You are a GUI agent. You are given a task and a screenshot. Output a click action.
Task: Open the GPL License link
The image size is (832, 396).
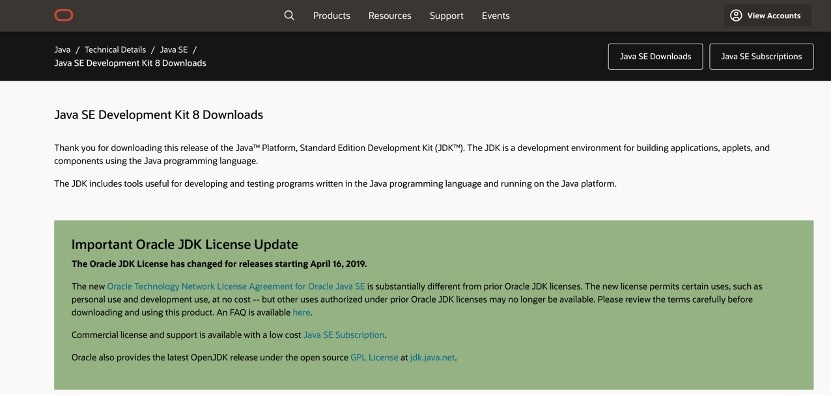(374, 358)
